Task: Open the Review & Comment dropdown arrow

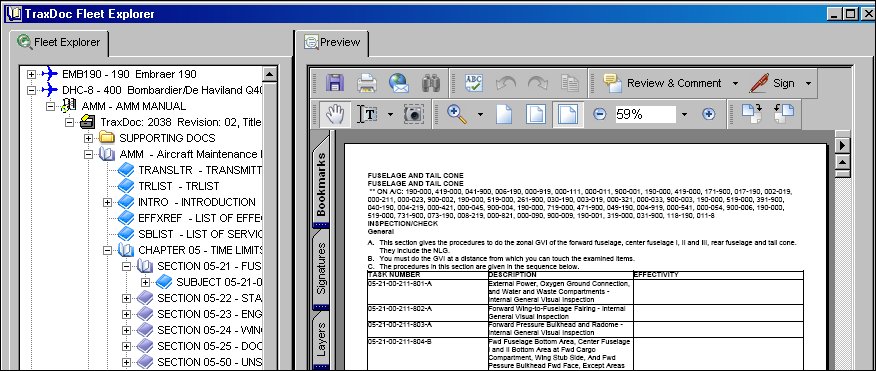Action: (x=735, y=84)
